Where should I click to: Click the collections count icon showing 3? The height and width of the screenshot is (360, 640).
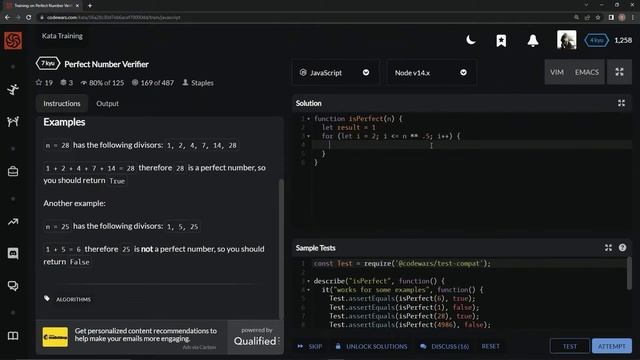click(63, 82)
